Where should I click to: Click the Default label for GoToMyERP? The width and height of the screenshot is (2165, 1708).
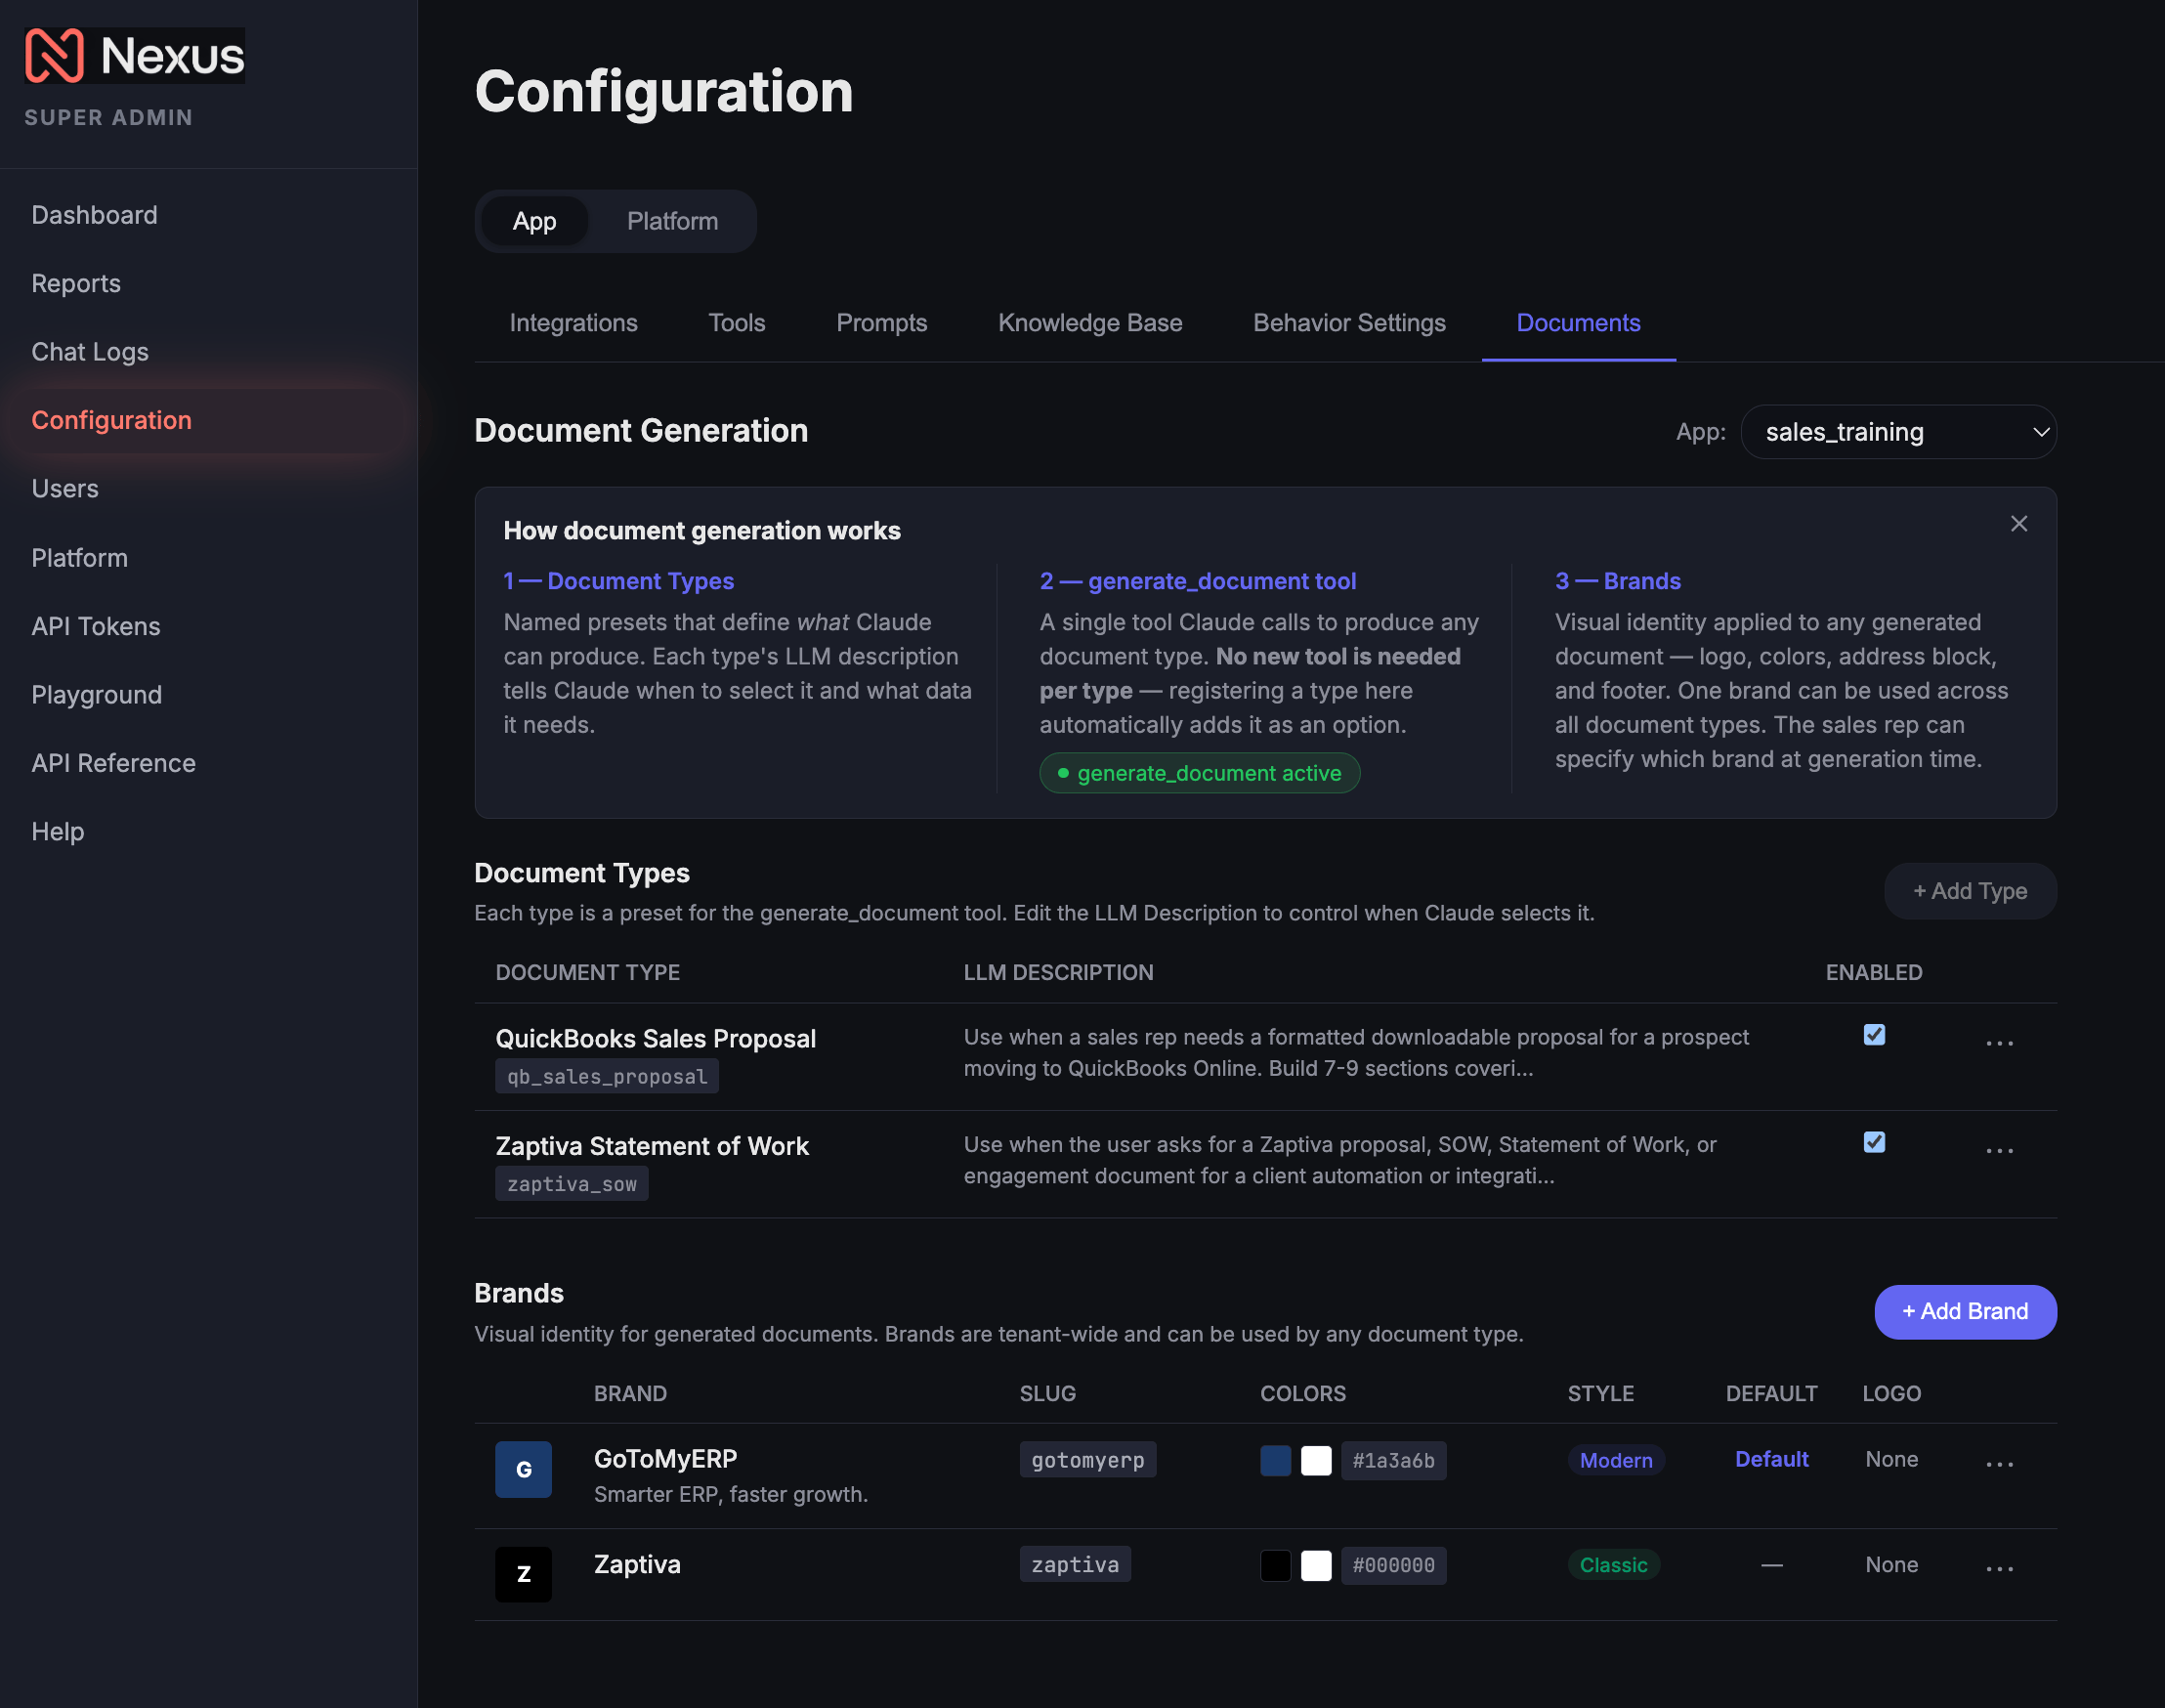(1771, 1459)
